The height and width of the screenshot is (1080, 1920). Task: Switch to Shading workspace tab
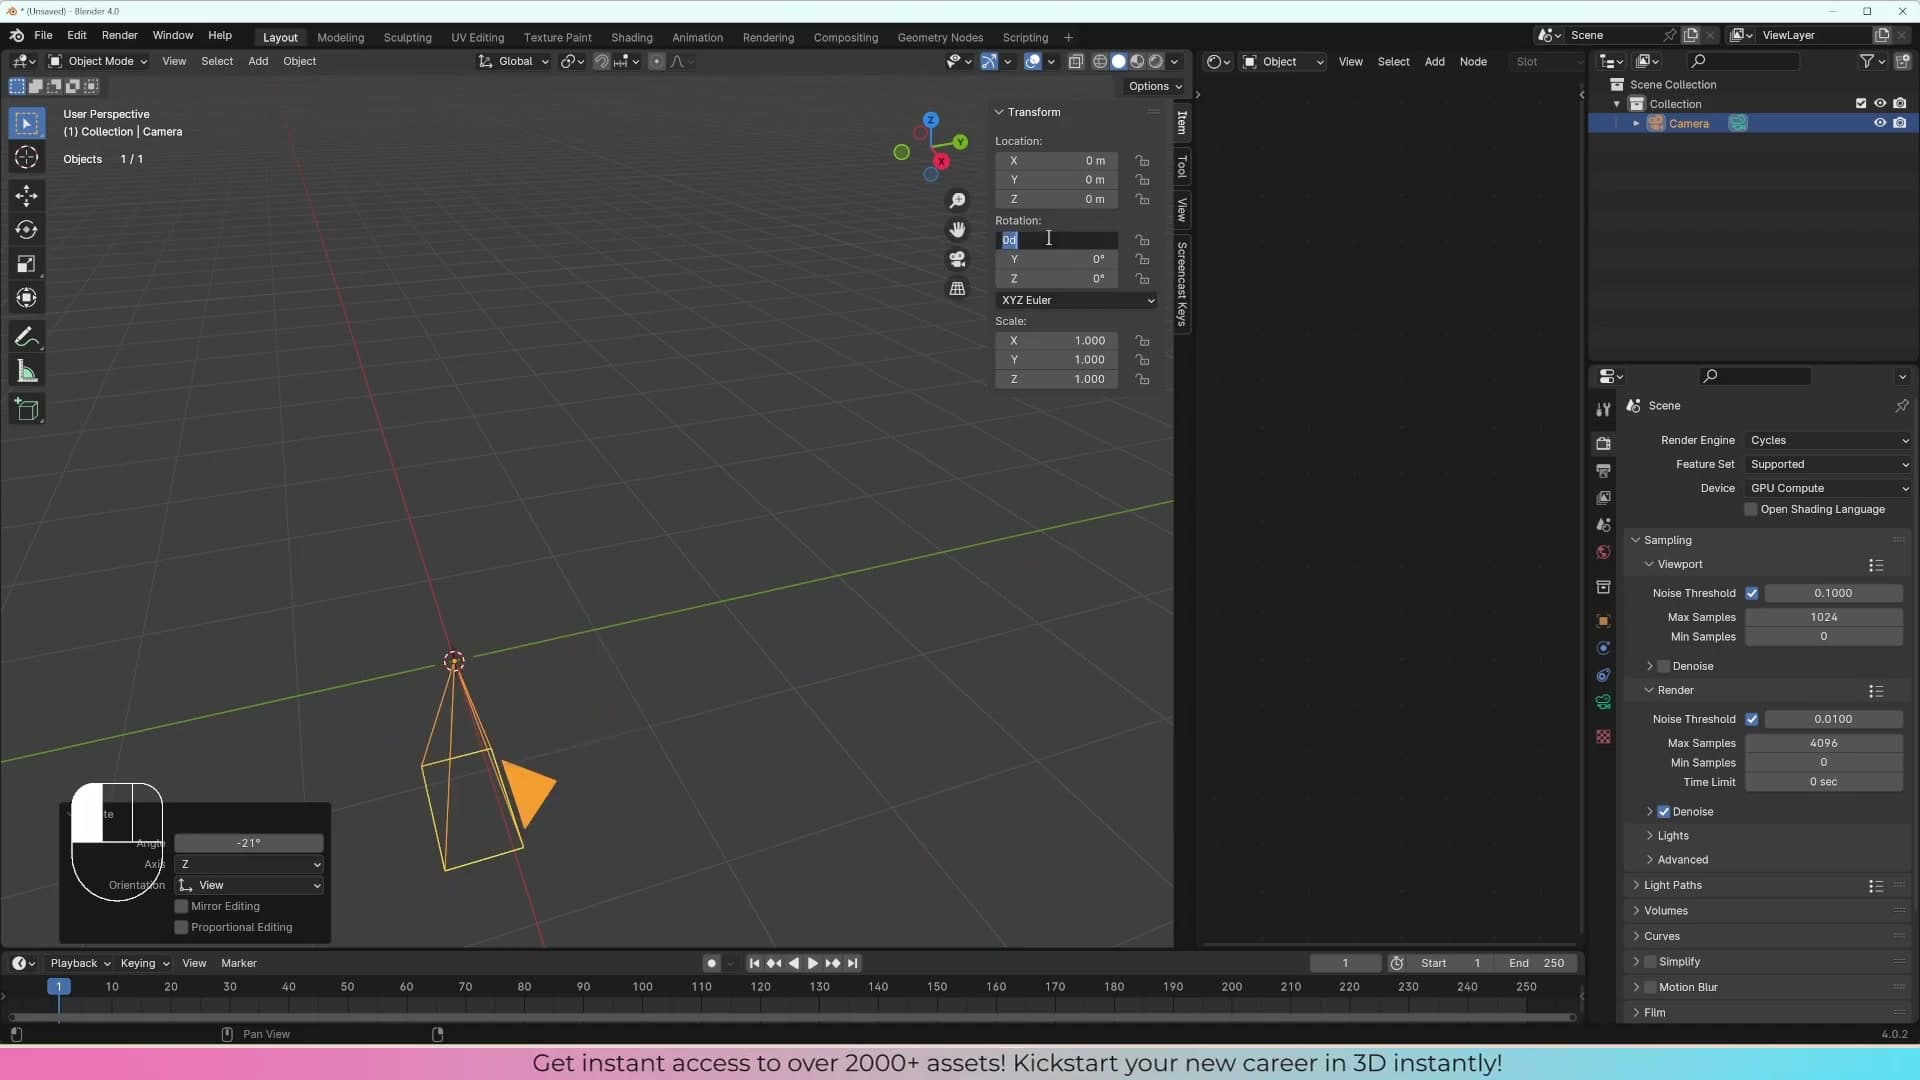point(631,38)
